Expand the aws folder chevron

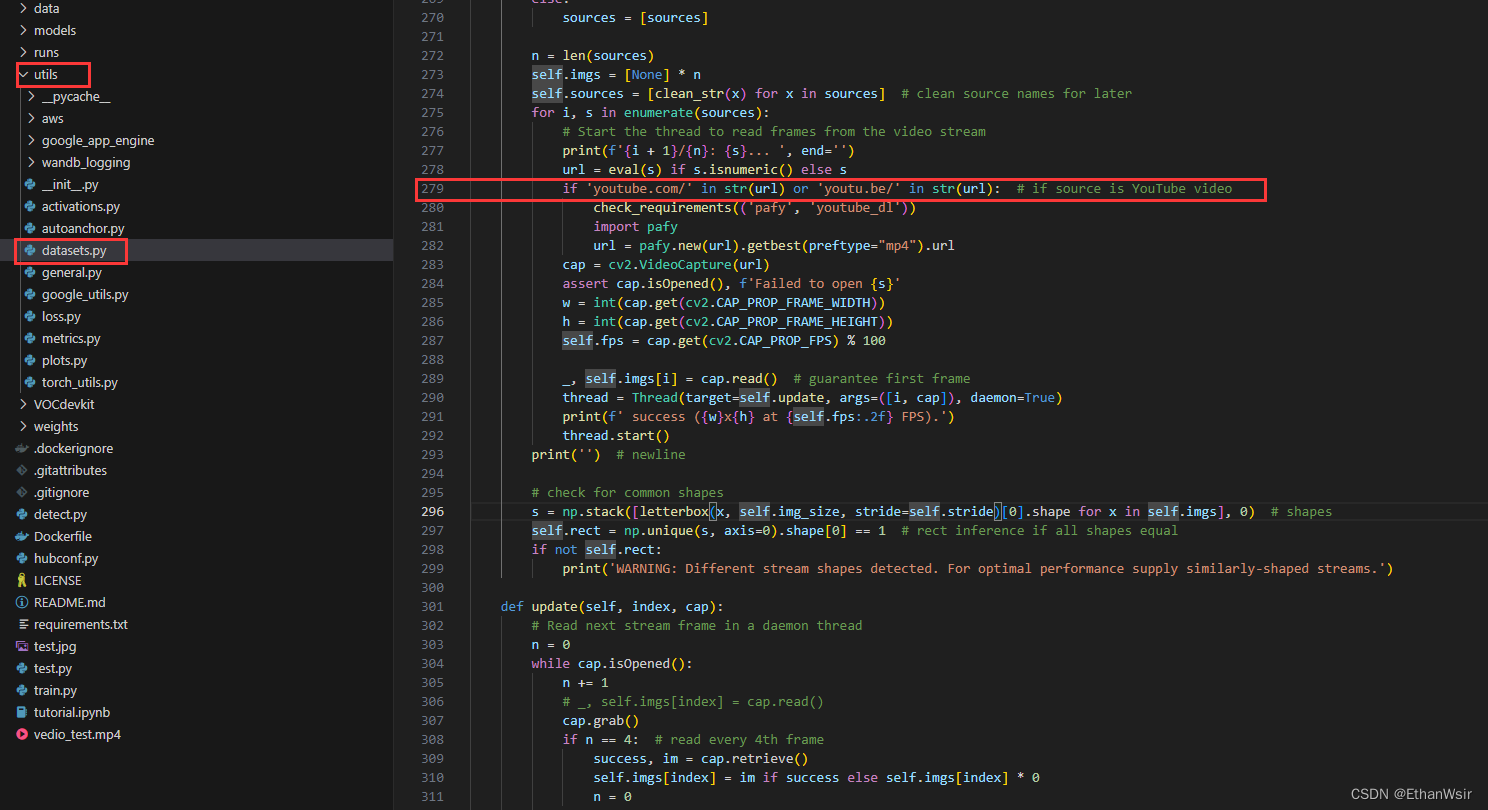31,118
